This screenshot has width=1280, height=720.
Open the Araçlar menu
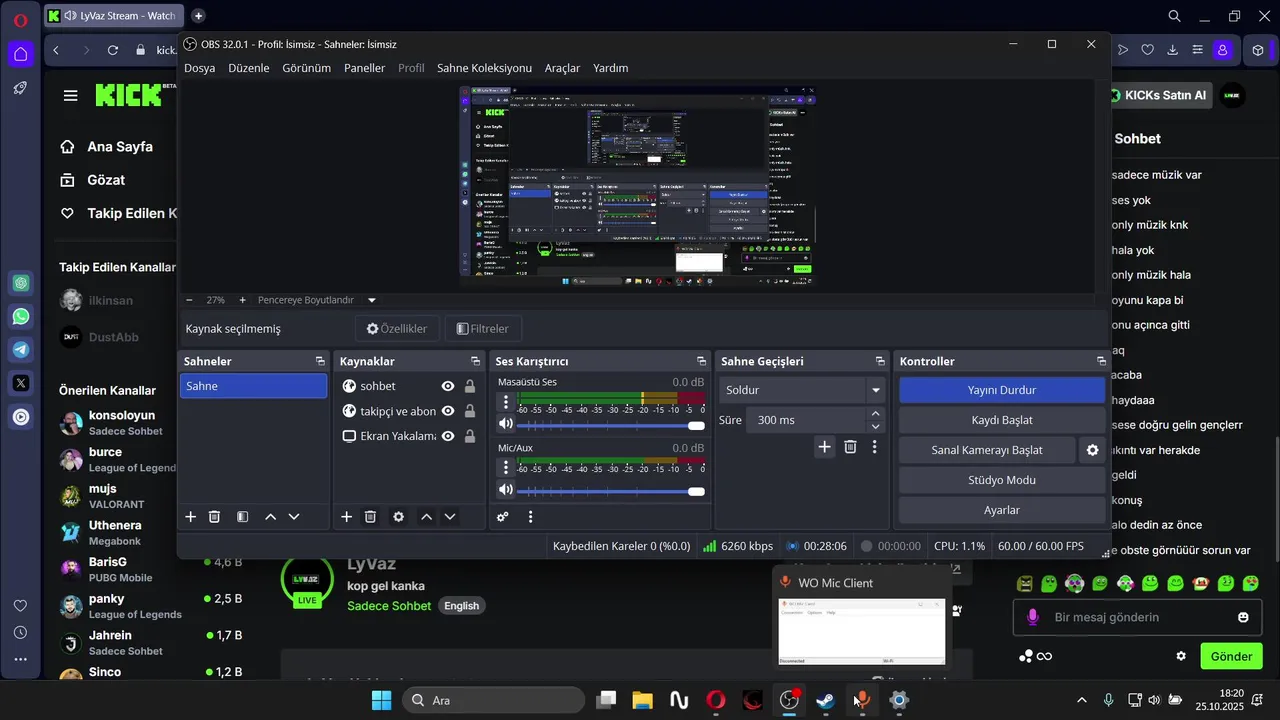coord(562,68)
